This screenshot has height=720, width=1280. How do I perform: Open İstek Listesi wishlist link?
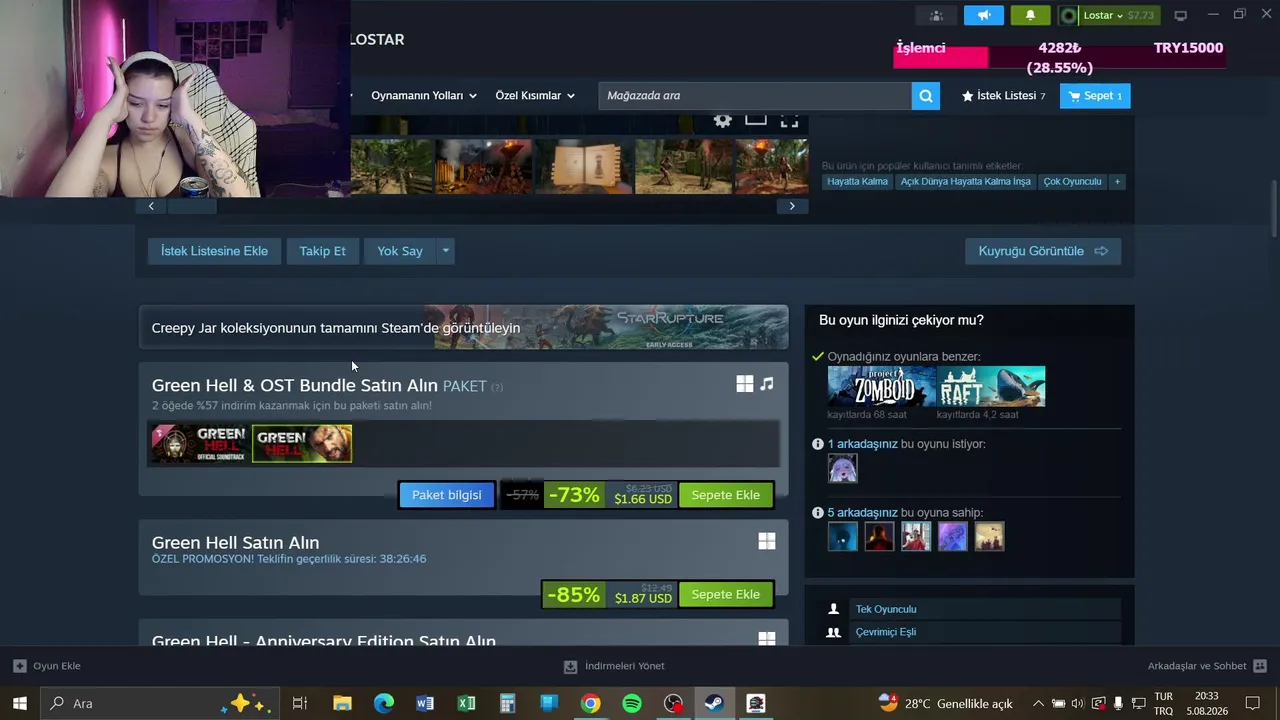pyautogui.click(x=1003, y=96)
